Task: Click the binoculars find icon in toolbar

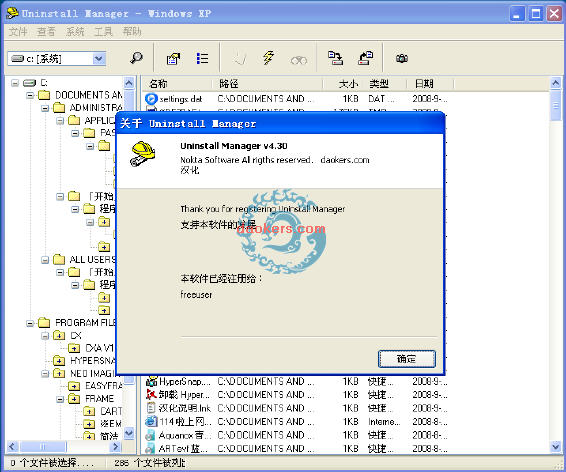Action: coord(299,60)
